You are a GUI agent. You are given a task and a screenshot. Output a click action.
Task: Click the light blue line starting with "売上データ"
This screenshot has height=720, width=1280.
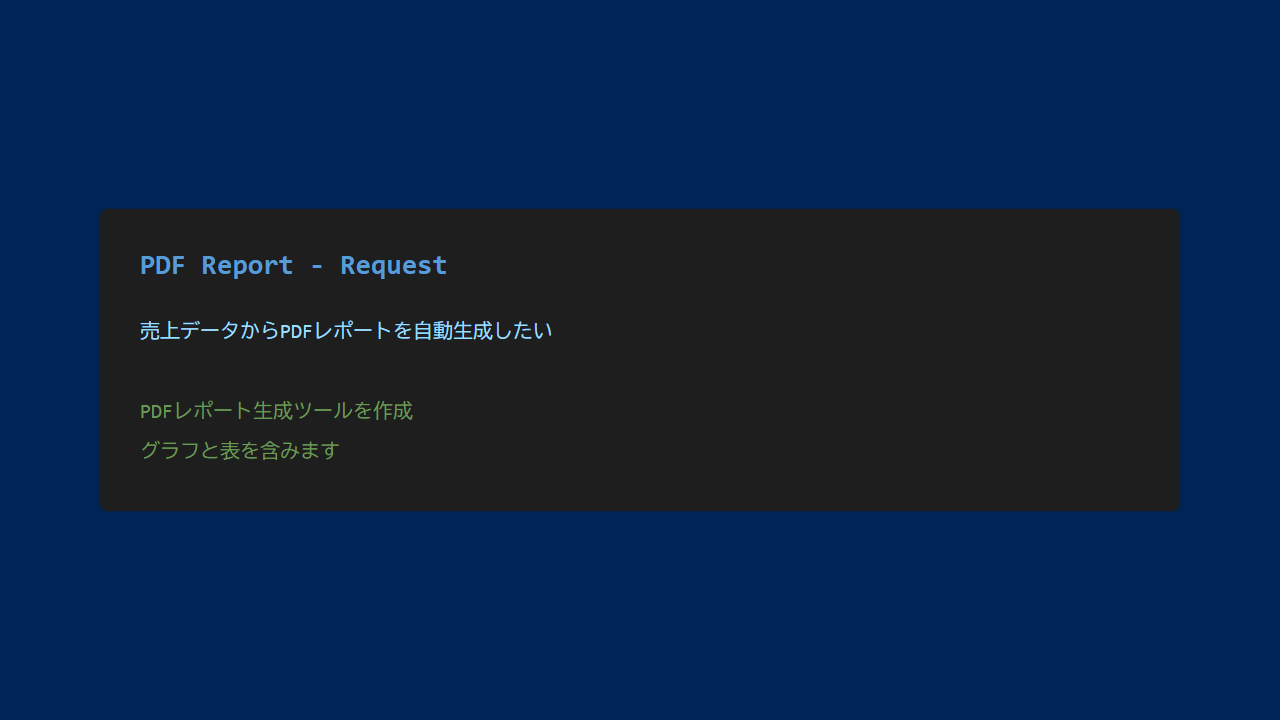[x=345, y=330]
